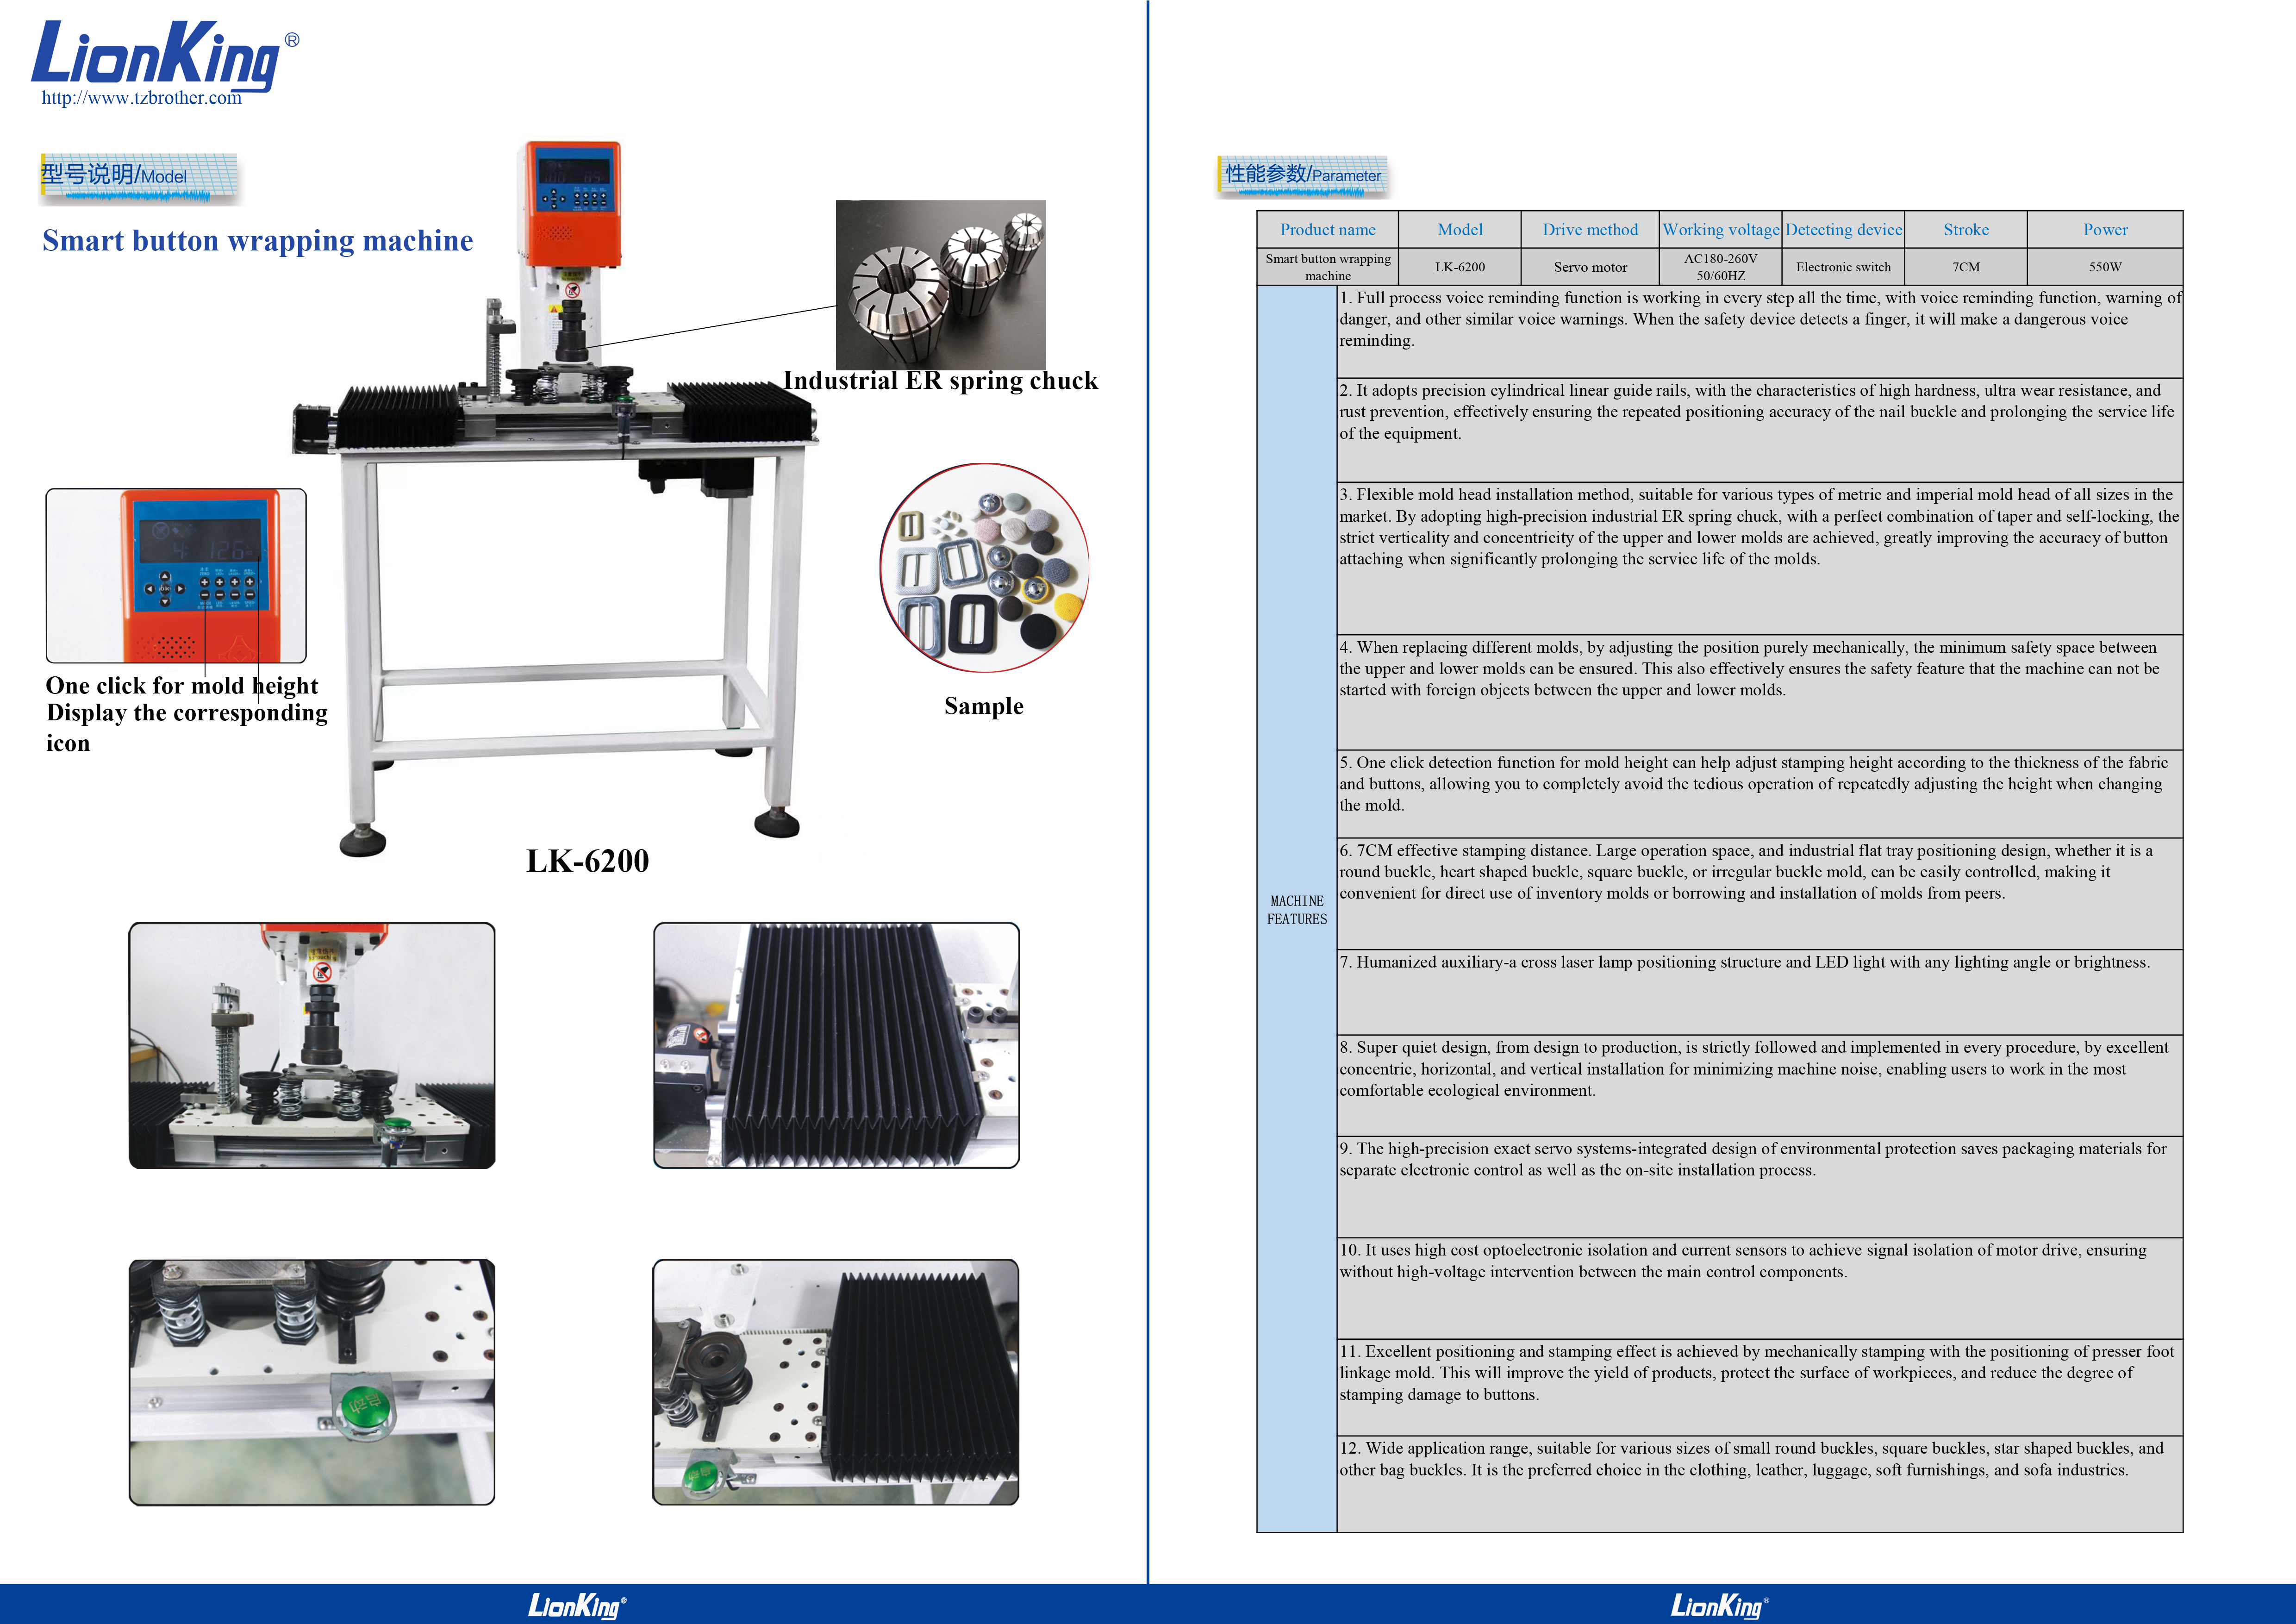Click the 'Smart button wrapping machine' blue title

point(257,241)
